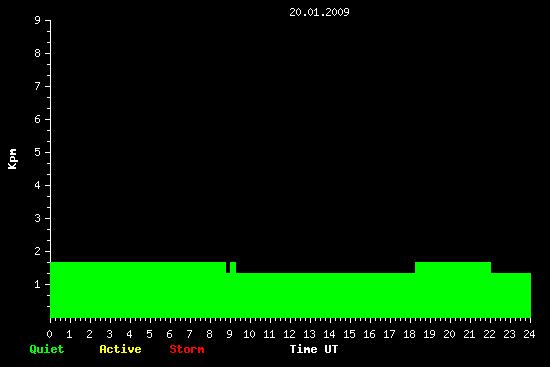
Task: Click hour 9 on the time axis
Action: tap(229, 334)
